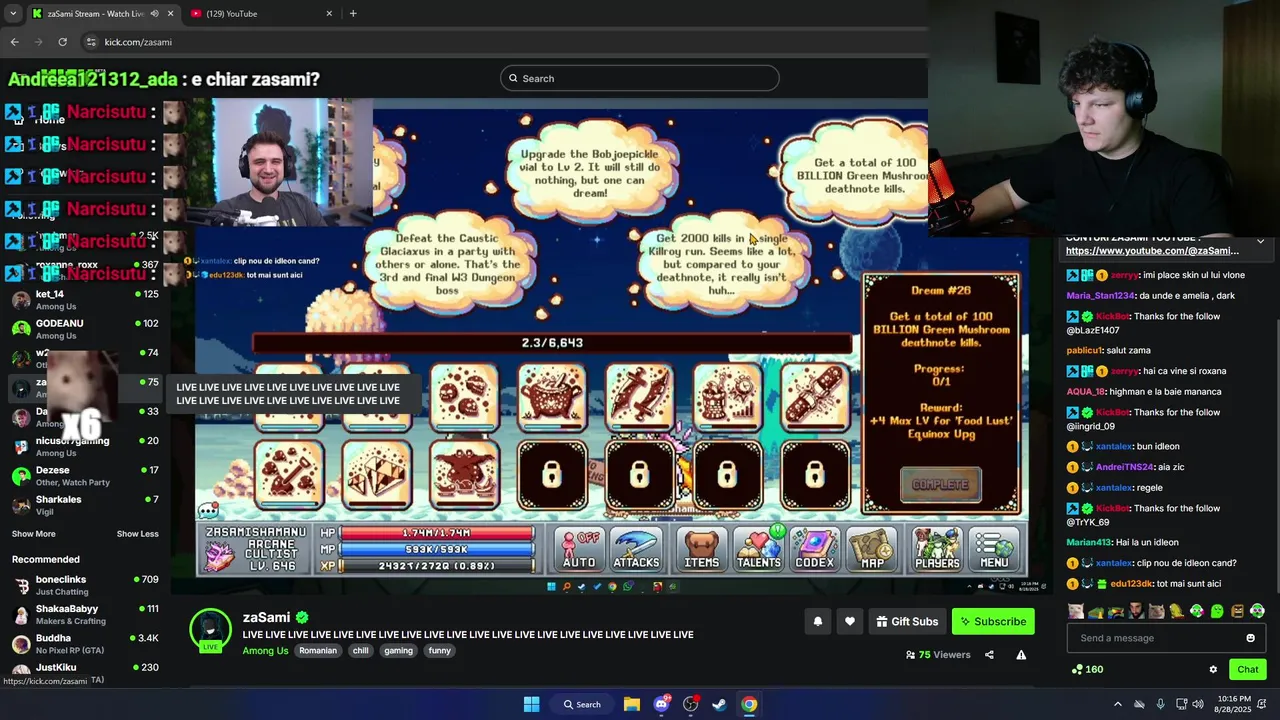Screen dimensions: 1280x720
Task: Select the bandage upgrade icon
Action: (815, 396)
